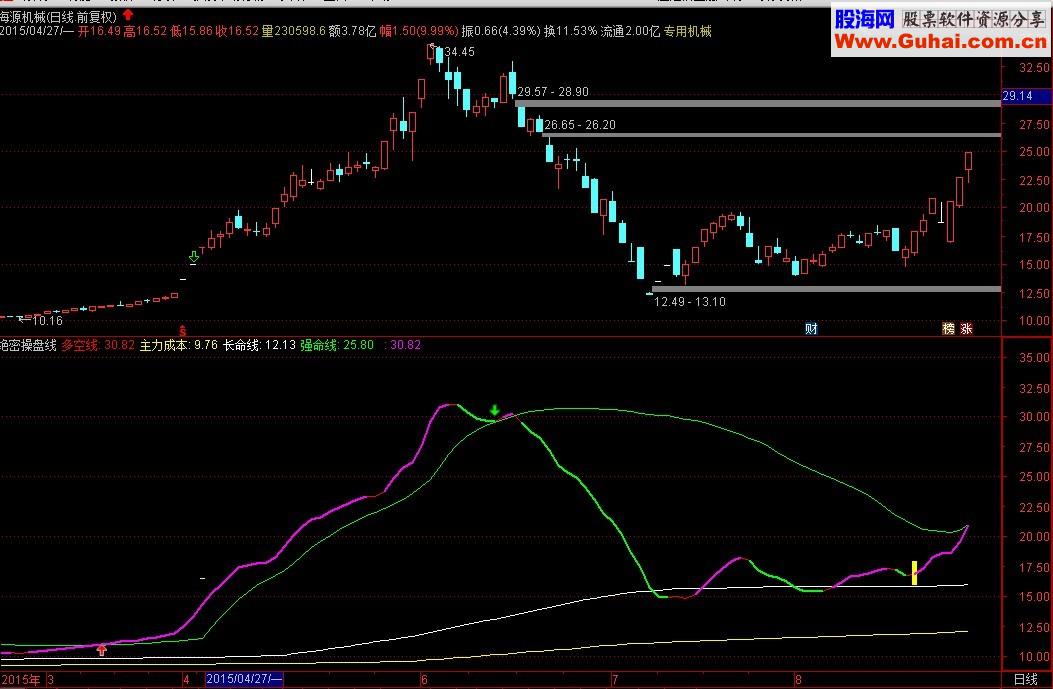This screenshot has width=1053, height=689.
Task: Click the date 2015/04/27/一 in top data row
Action: (x=37, y=31)
